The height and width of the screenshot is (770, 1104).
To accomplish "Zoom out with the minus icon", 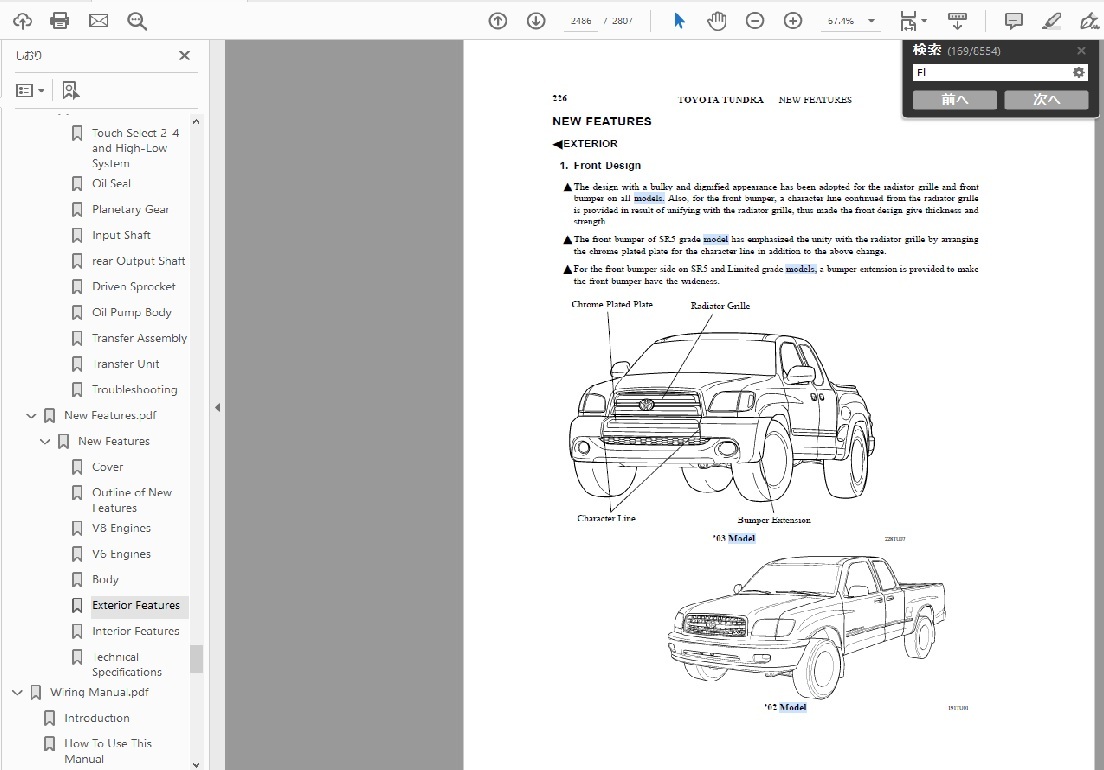I will point(755,21).
